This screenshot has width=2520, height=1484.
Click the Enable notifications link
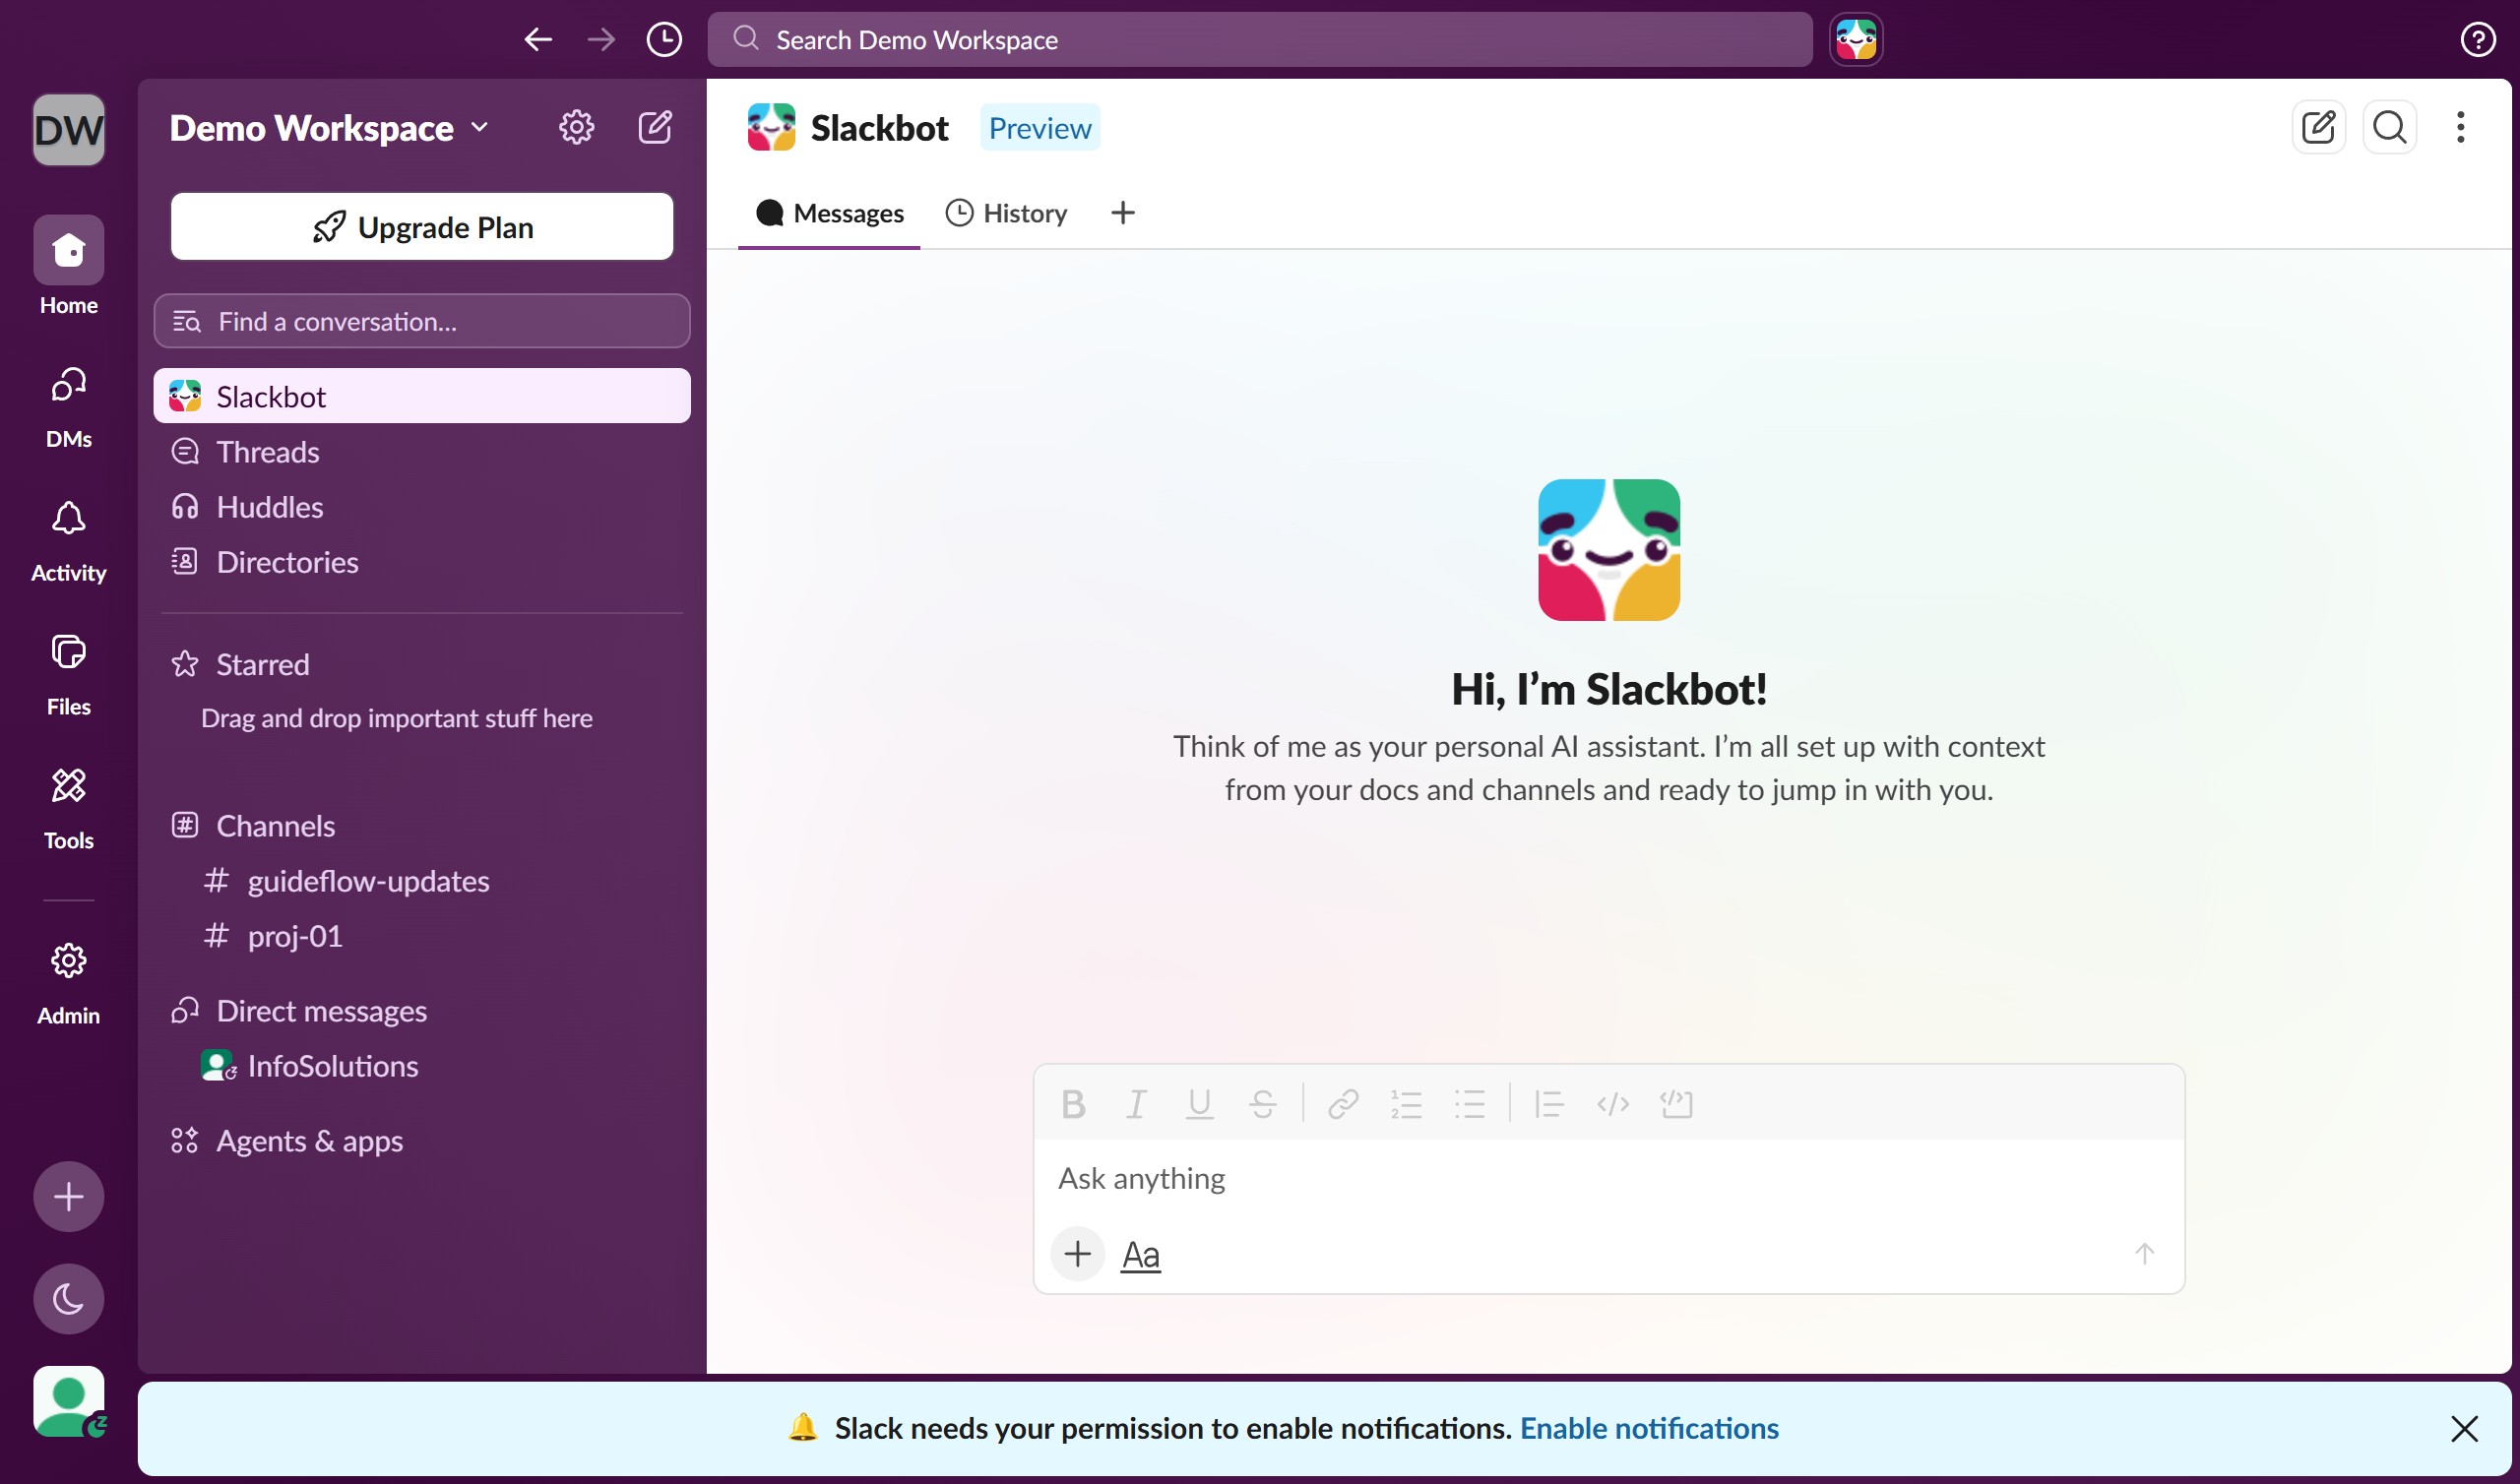pos(1649,1428)
